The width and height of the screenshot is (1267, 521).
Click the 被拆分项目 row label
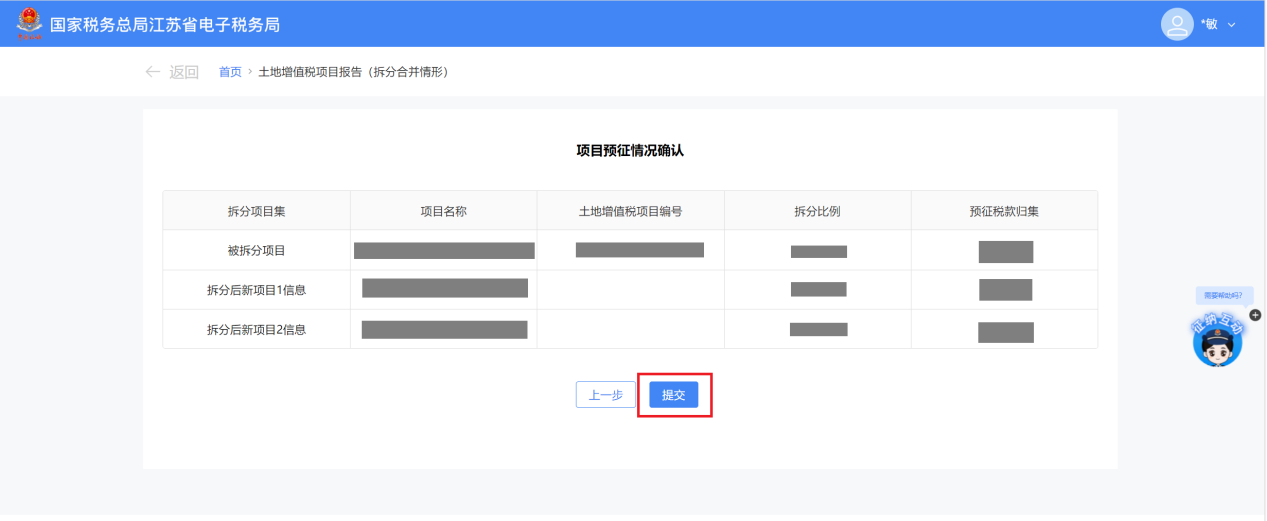click(256, 251)
